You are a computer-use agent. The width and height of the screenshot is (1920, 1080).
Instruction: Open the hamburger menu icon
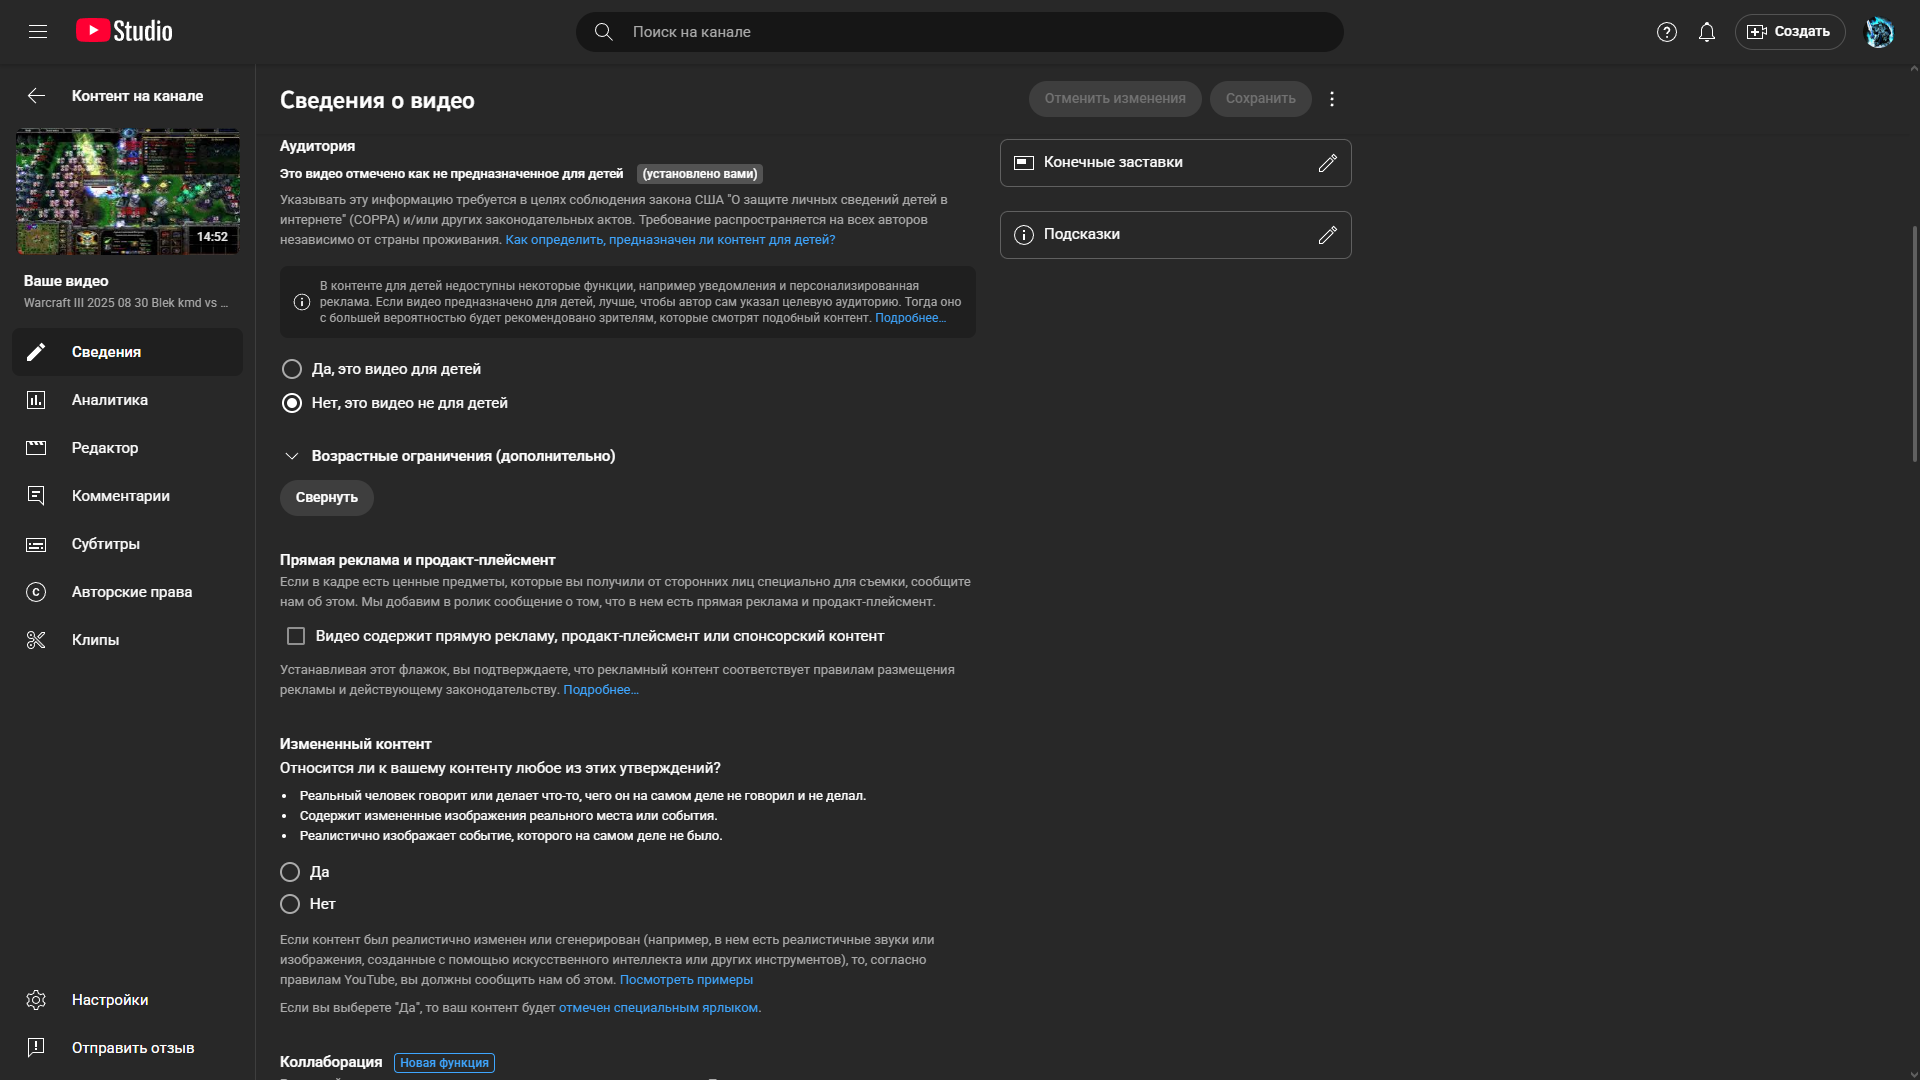(x=38, y=32)
